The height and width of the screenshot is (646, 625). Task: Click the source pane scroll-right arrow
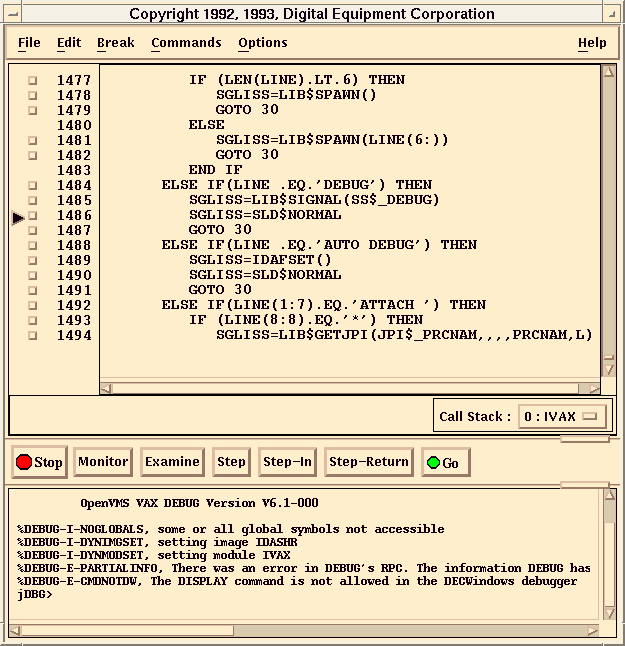tap(594, 388)
